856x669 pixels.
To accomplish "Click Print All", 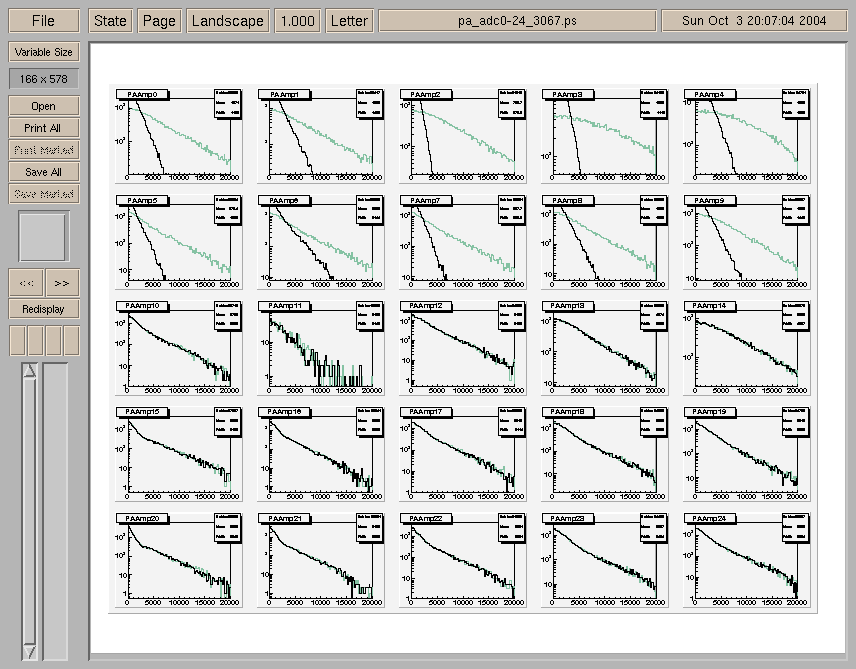I will [44, 128].
